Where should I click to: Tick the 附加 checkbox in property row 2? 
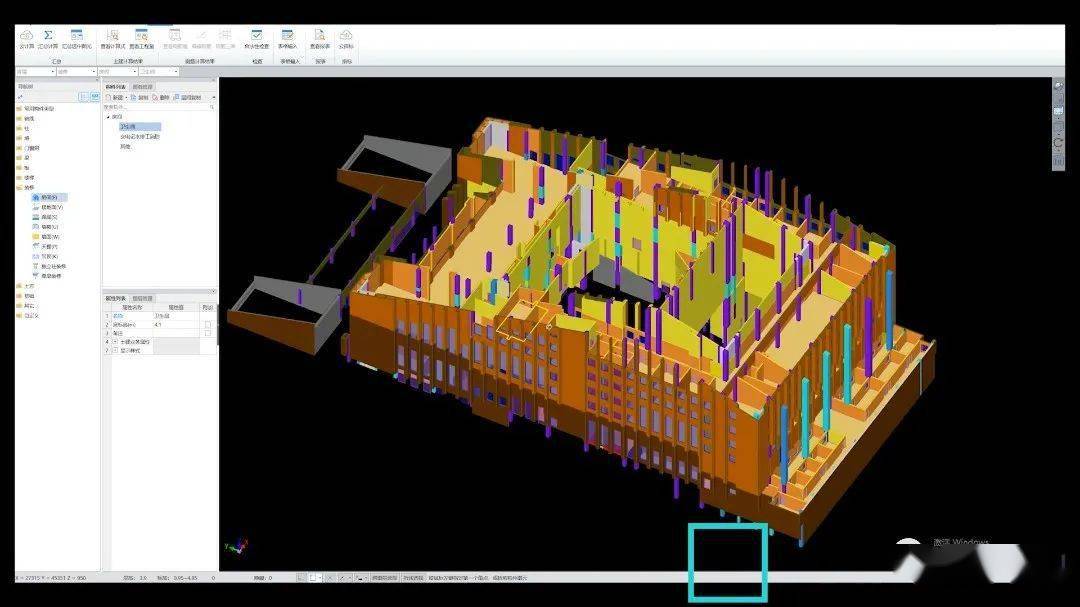point(207,325)
